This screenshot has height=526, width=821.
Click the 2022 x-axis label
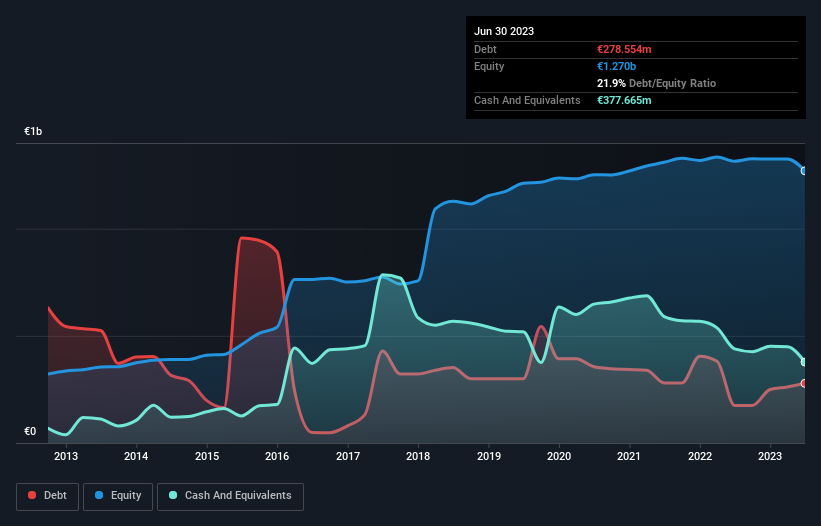(x=700, y=456)
